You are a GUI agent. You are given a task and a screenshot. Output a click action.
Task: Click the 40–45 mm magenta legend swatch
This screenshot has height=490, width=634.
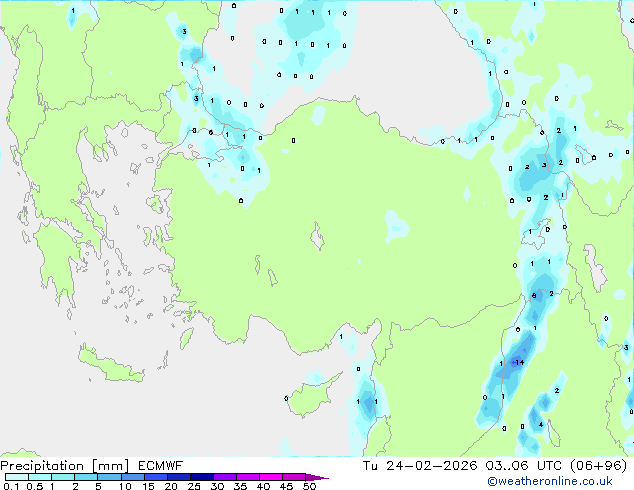coord(271,477)
